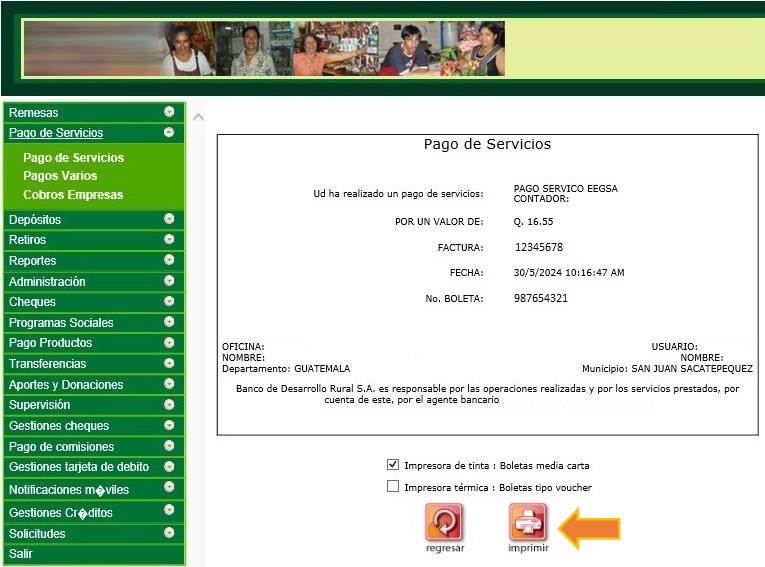
Task: Expand the Programas Sociales arrow icon
Action: [x=169, y=322]
